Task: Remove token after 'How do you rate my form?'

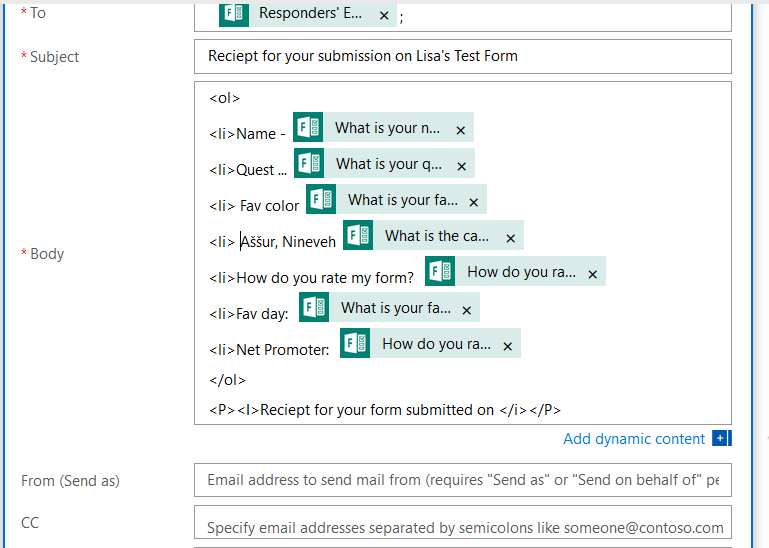Action: pos(592,274)
